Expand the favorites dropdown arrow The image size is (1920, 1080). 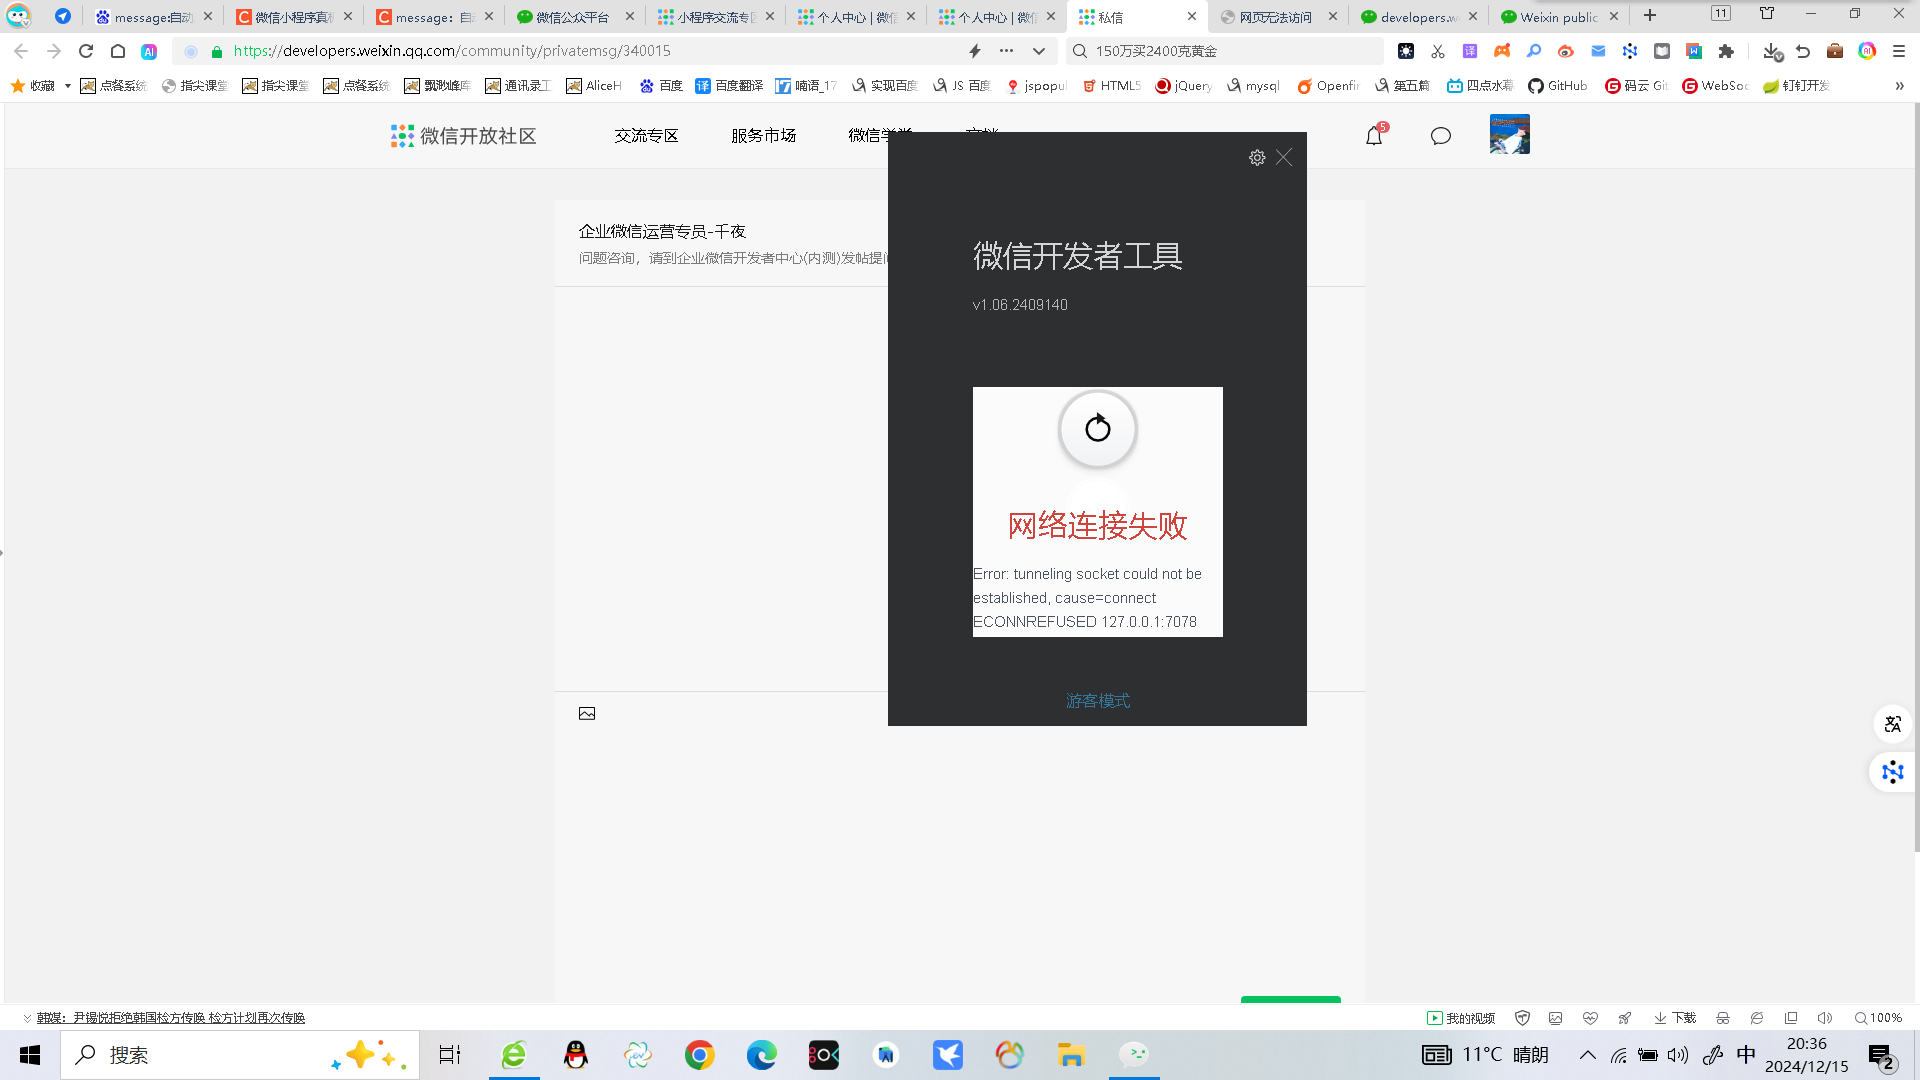point(68,86)
